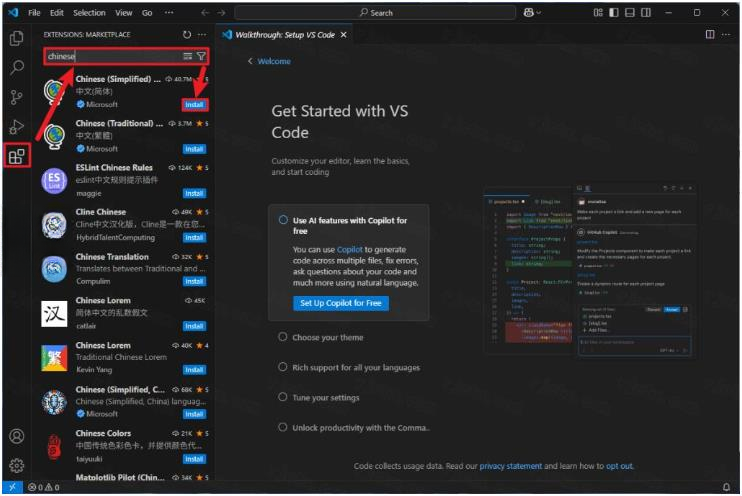Open Chinese Colors extension entry

point(125,446)
